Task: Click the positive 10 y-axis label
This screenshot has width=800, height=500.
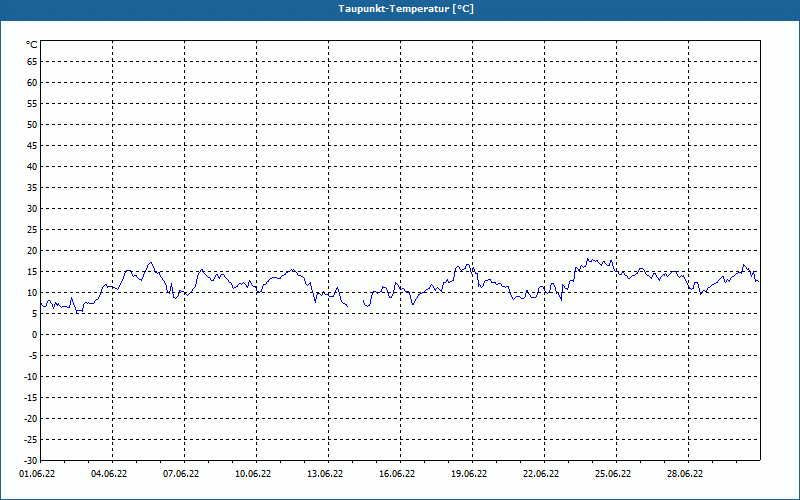Action: [32, 293]
